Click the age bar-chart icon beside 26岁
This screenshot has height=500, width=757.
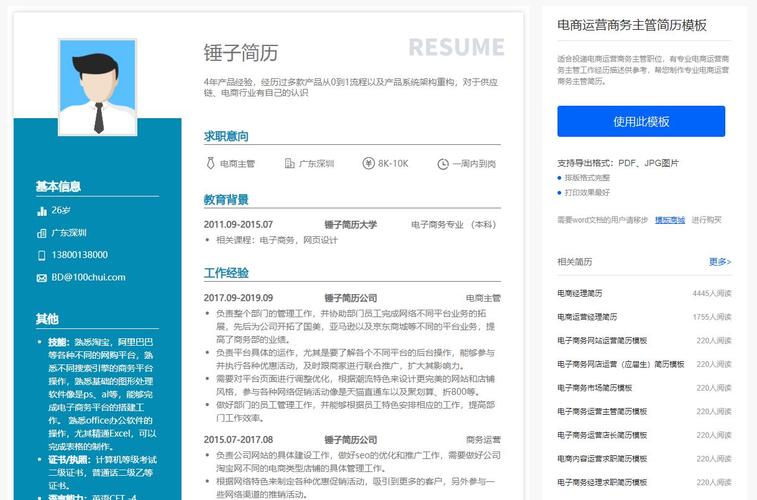tap(42, 211)
